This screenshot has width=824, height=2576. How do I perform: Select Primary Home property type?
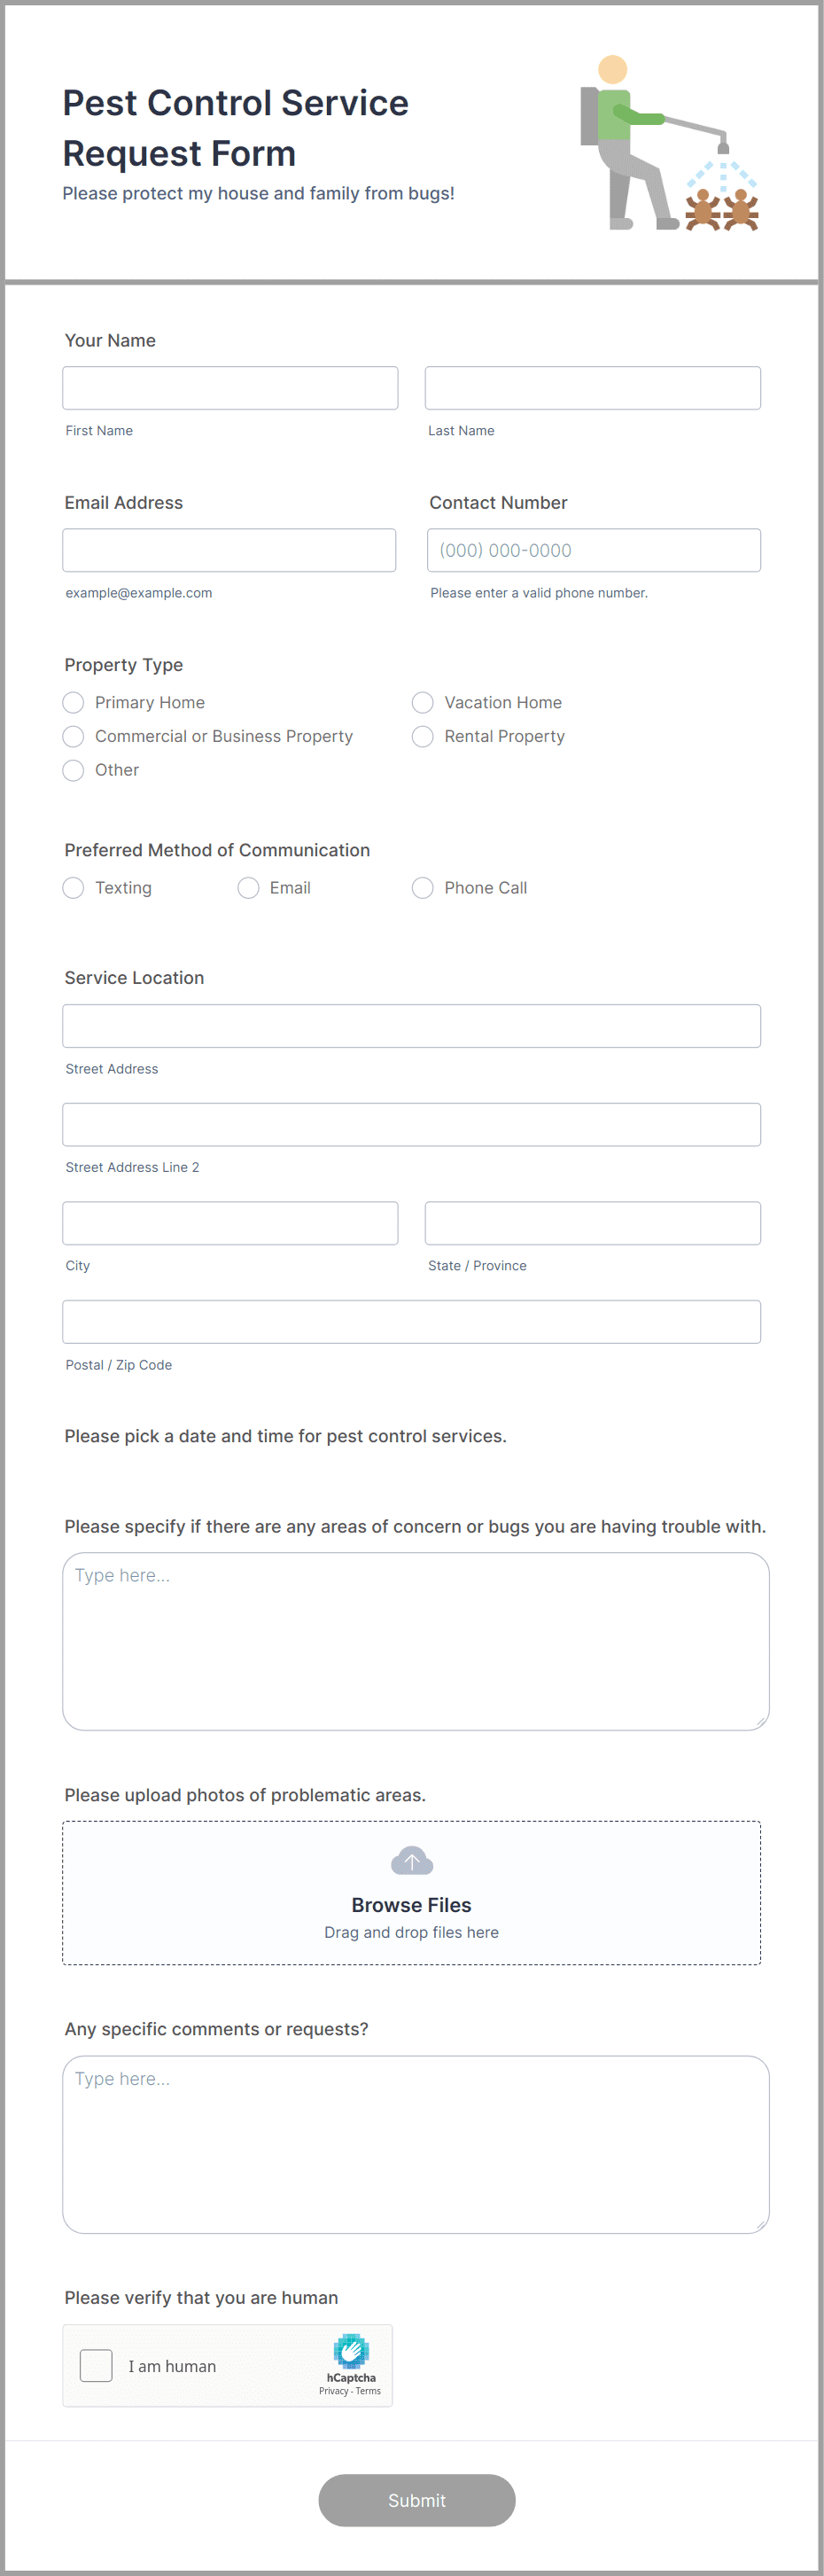coord(73,702)
